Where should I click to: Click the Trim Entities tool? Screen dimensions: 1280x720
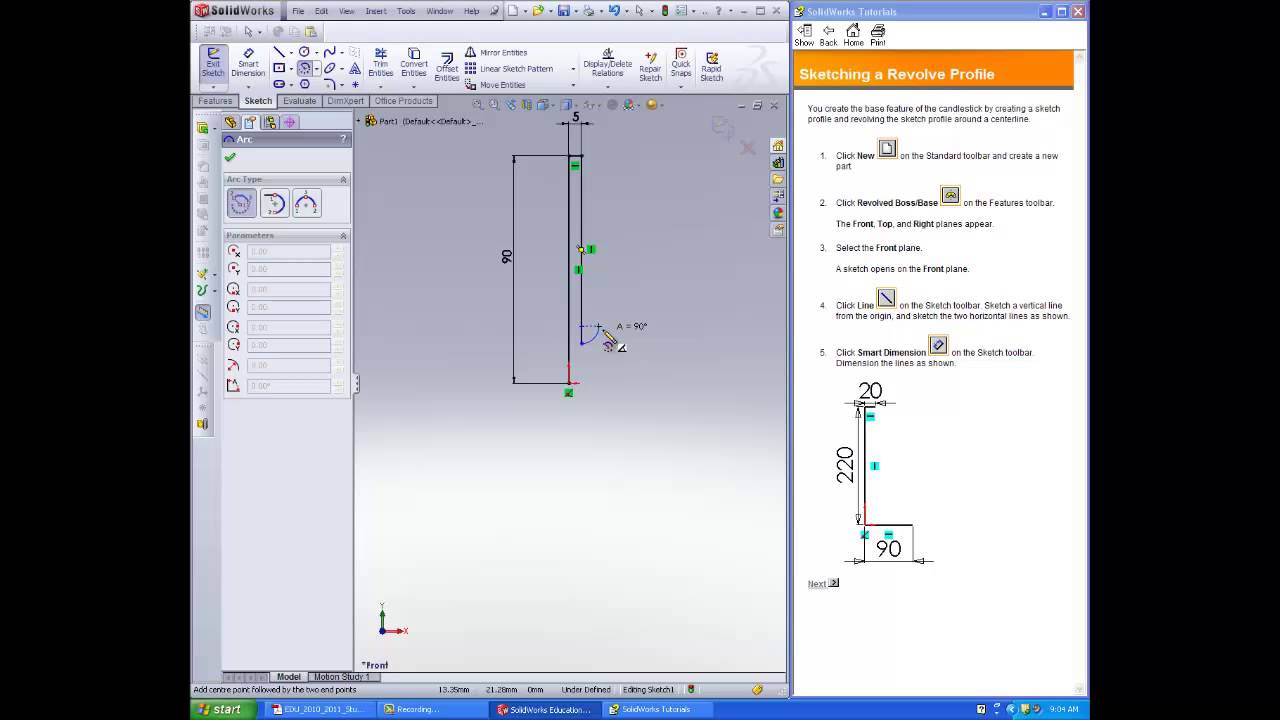380,62
